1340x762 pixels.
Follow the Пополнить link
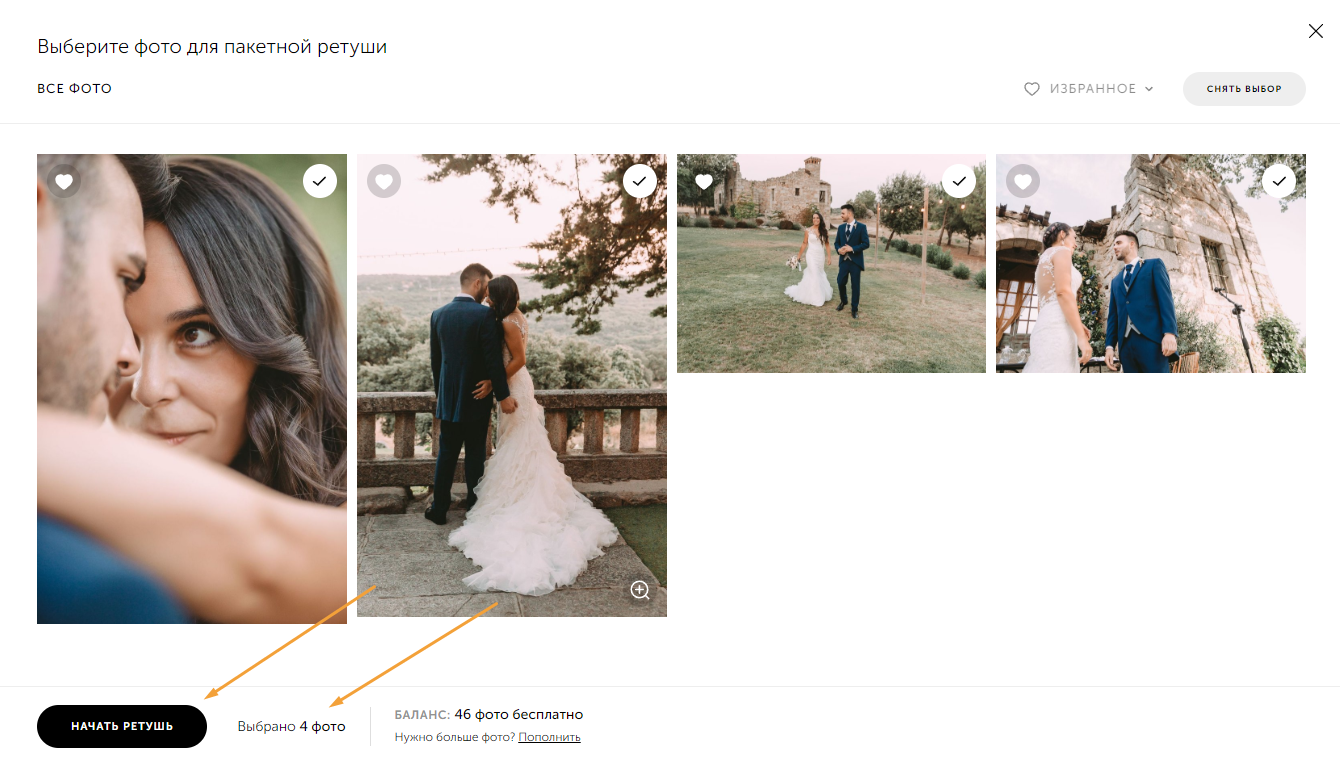coord(549,737)
